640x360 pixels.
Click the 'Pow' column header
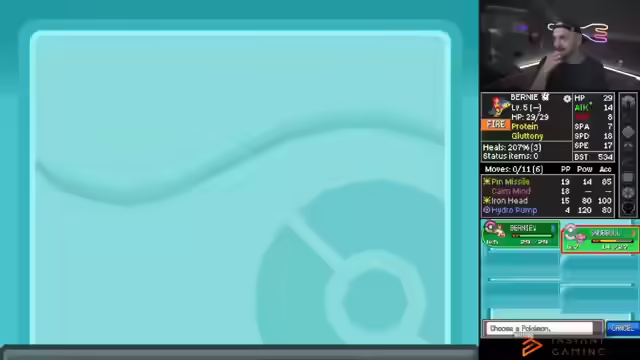tap(584, 169)
